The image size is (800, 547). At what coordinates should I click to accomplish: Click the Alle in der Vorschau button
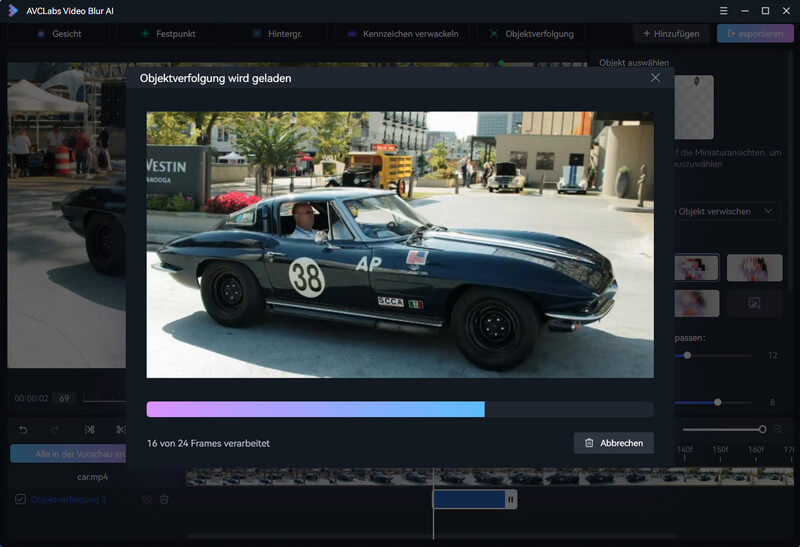click(x=68, y=454)
